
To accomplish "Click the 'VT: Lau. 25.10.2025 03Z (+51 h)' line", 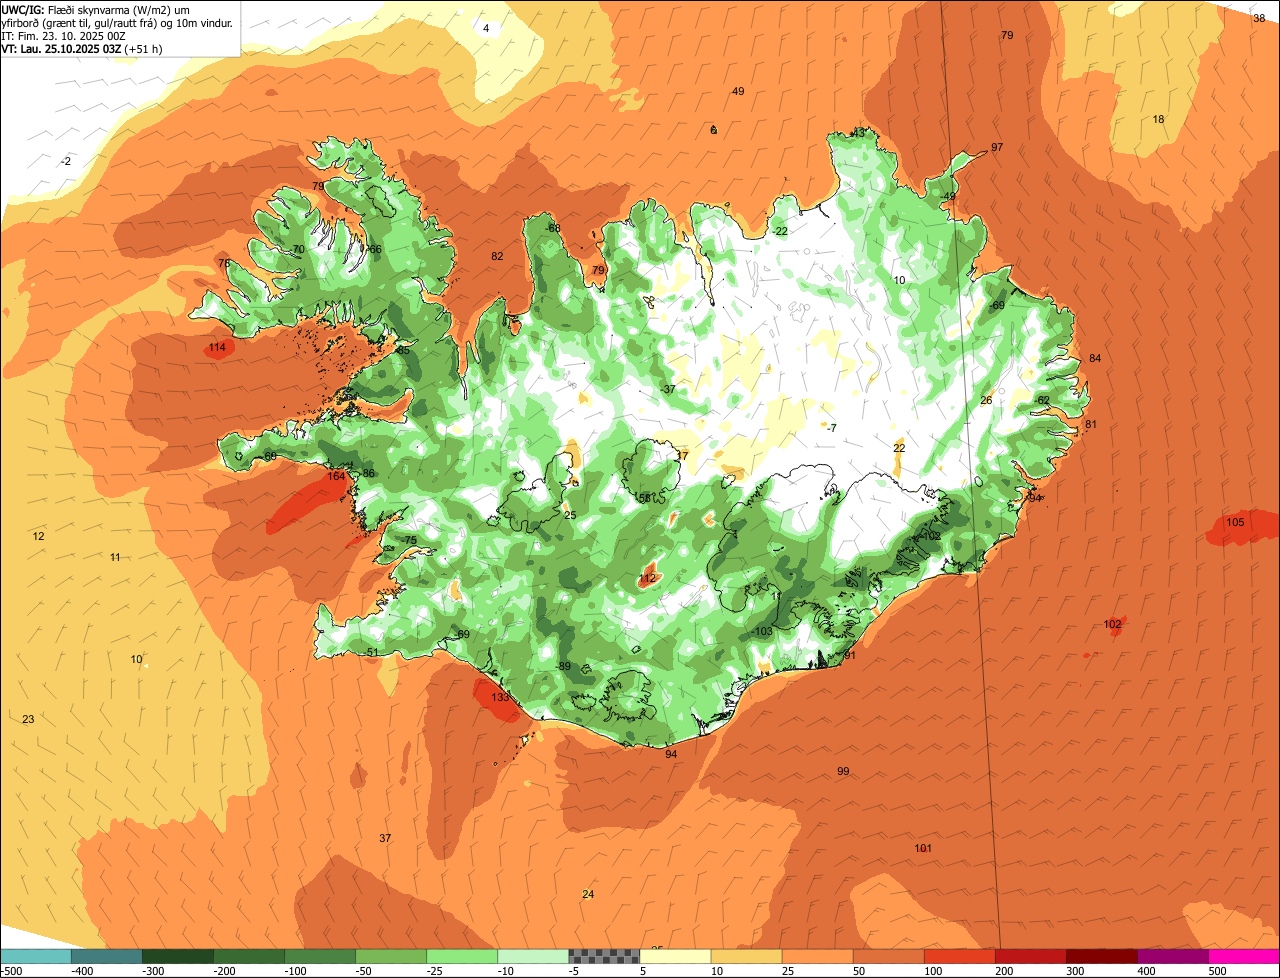I will click(x=82, y=48).
